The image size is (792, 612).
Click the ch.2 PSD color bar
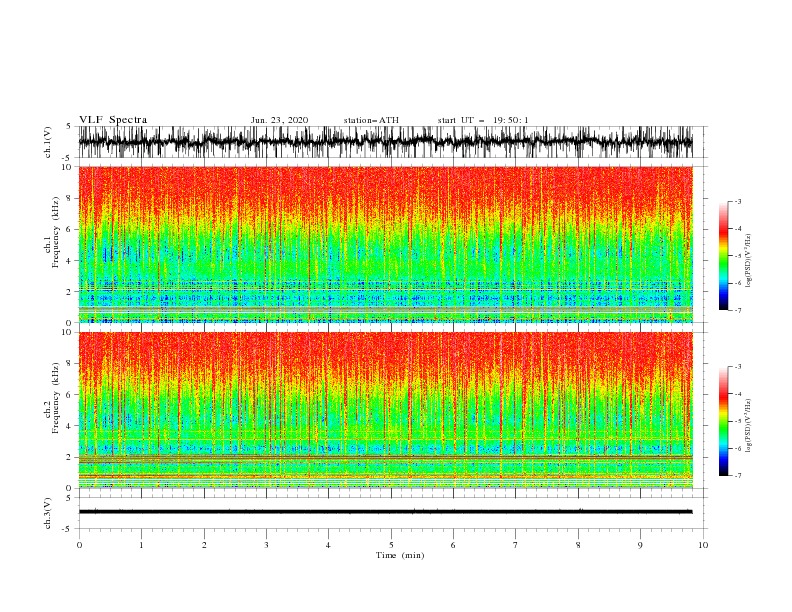click(723, 421)
